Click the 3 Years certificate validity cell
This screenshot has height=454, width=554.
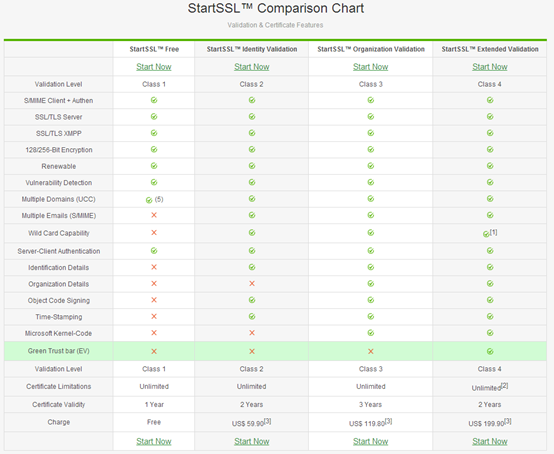[x=371, y=405]
